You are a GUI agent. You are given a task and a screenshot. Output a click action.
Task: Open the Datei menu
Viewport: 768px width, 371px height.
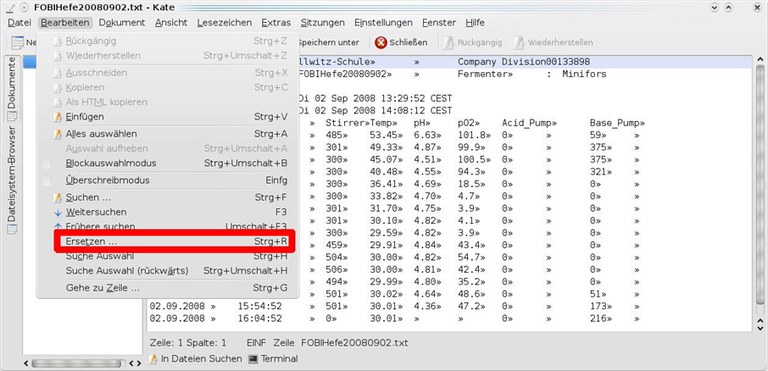pos(19,23)
